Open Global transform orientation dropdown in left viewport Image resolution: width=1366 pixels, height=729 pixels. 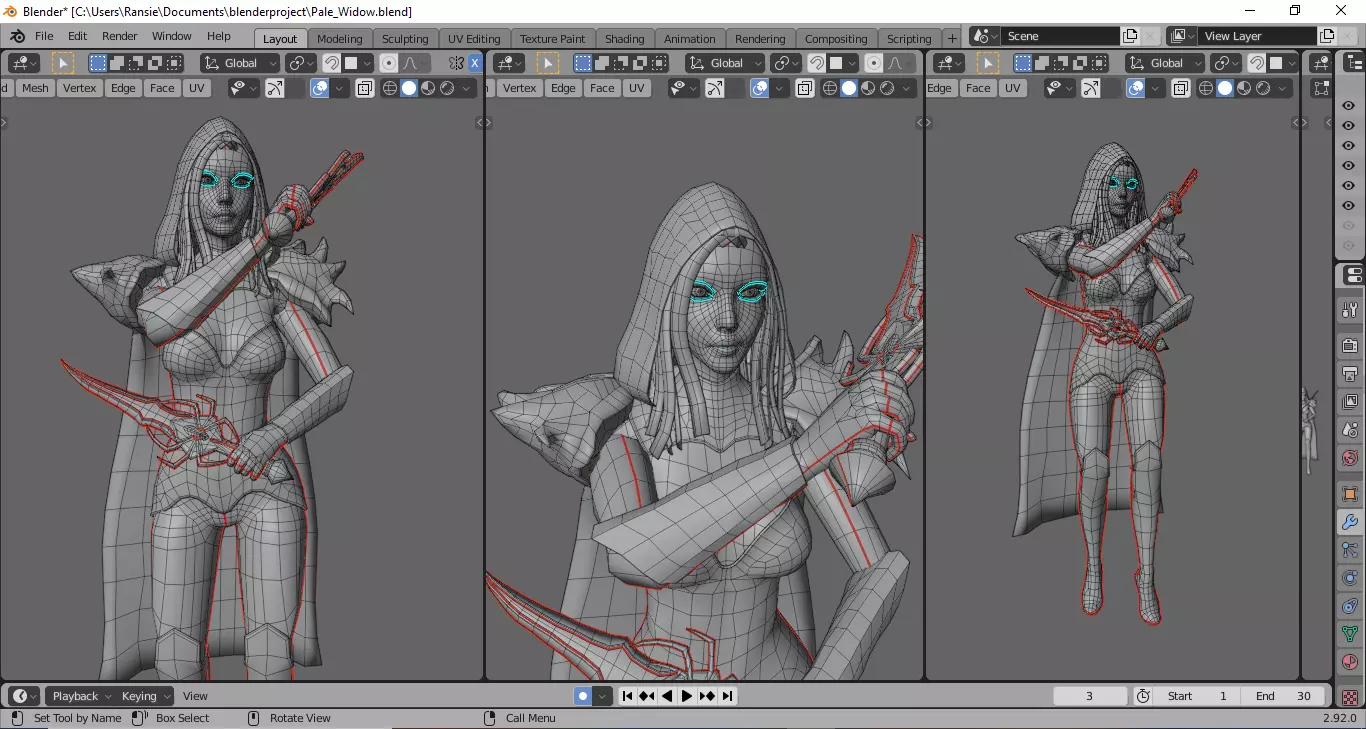click(240, 63)
